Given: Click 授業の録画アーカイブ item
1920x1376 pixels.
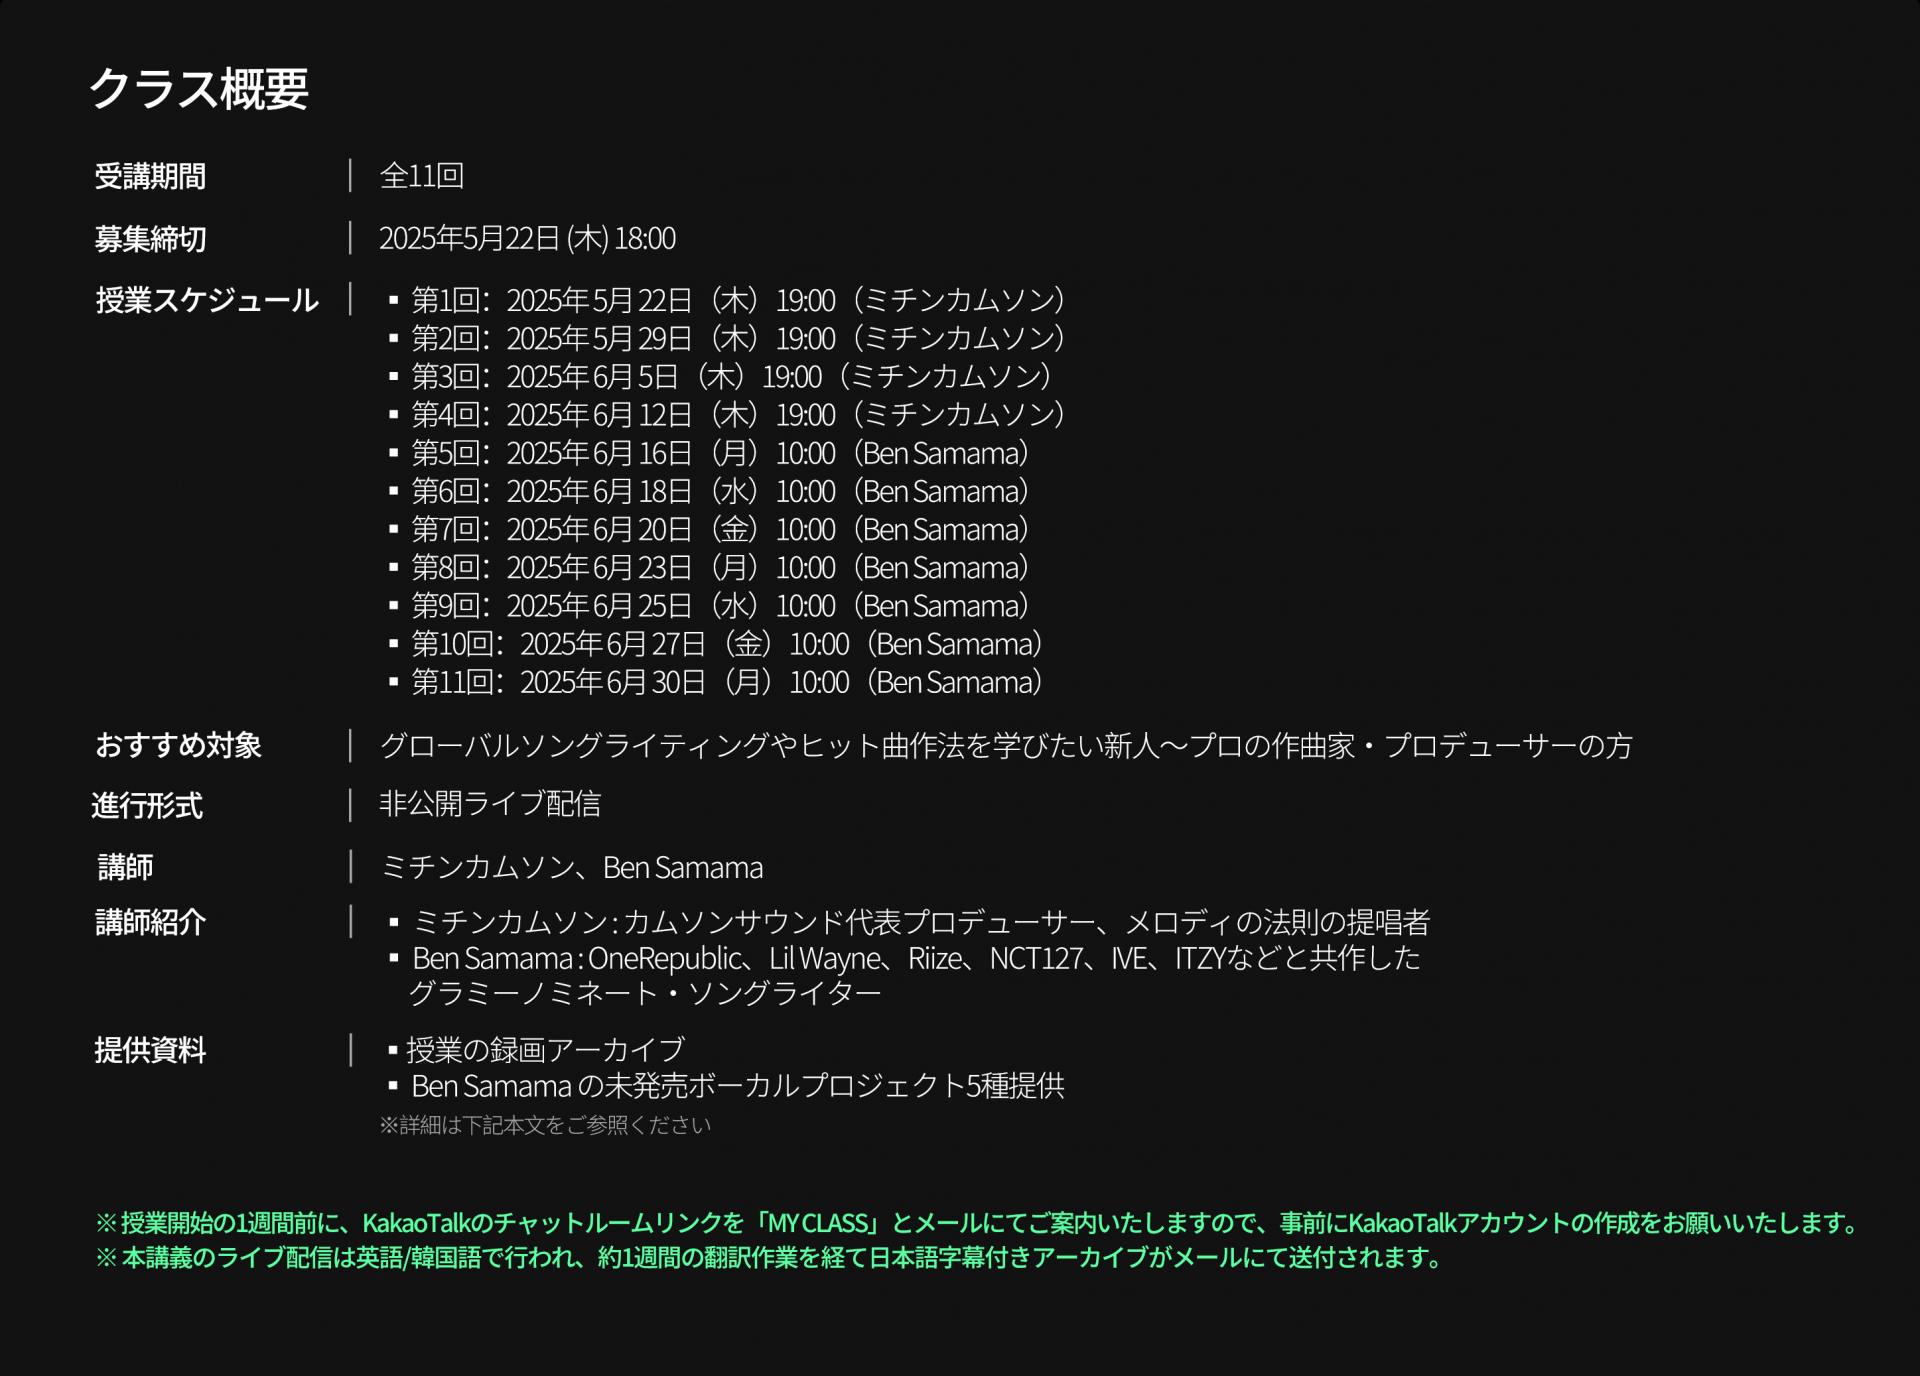Looking at the screenshot, I should tap(545, 1050).
